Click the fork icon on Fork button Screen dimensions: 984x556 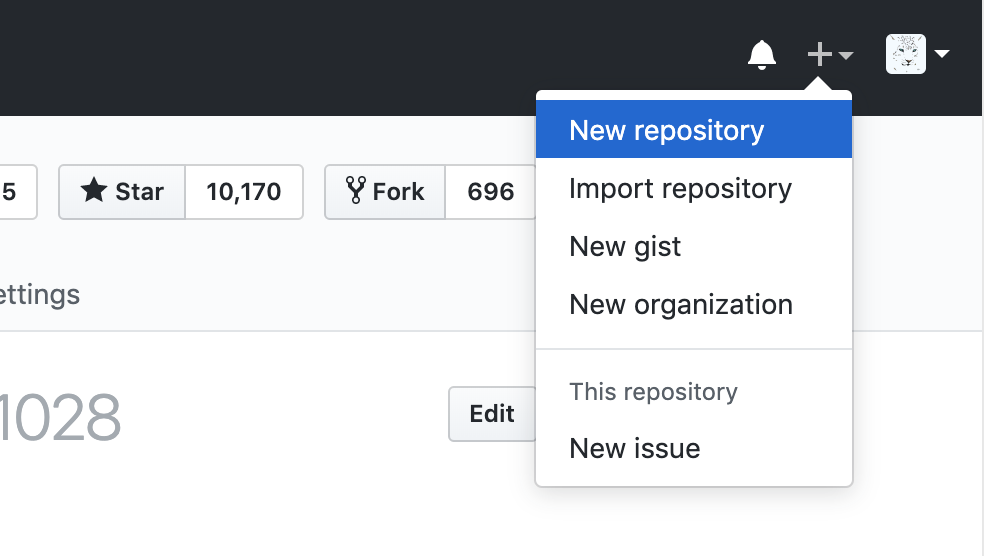click(x=355, y=190)
